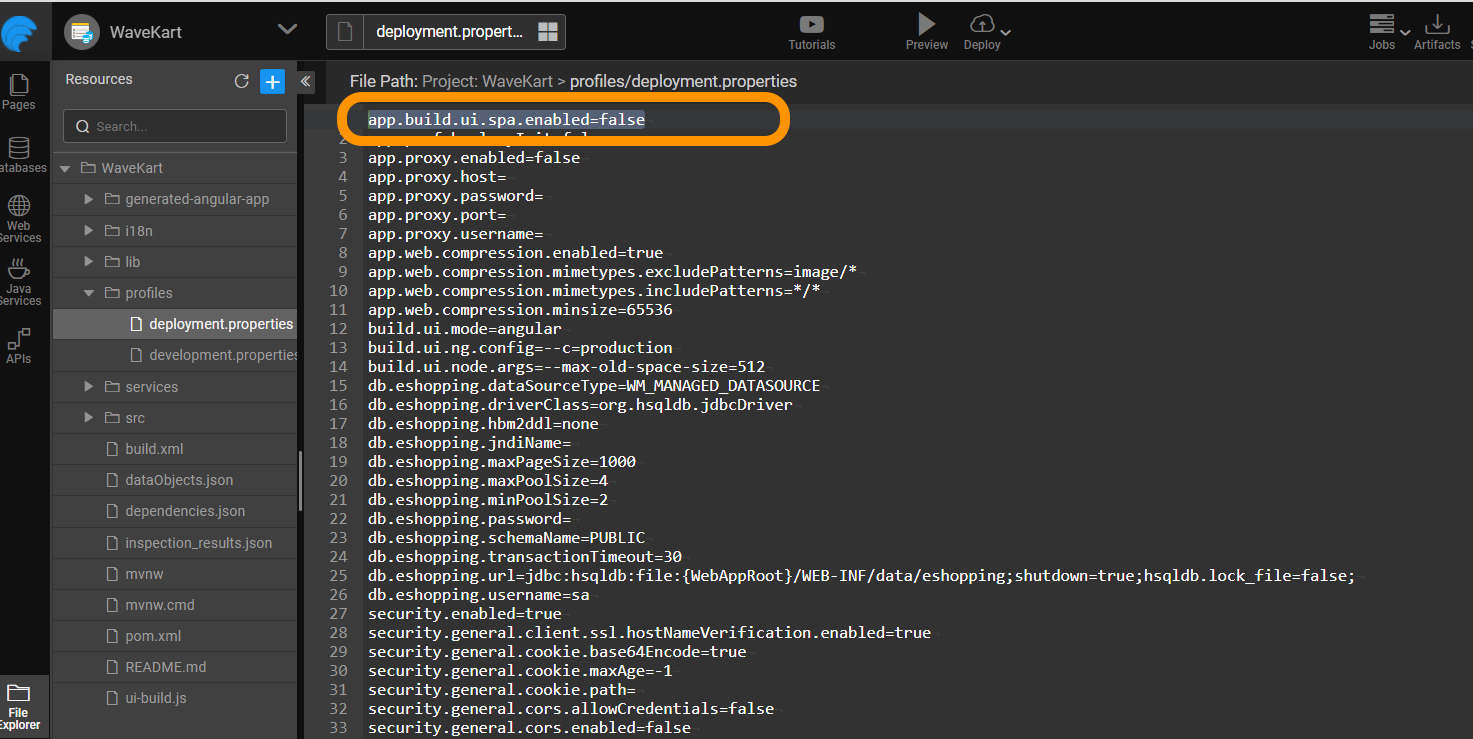1473x739 pixels.
Task: Open Java Services from the sidebar
Action: tap(19, 281)
